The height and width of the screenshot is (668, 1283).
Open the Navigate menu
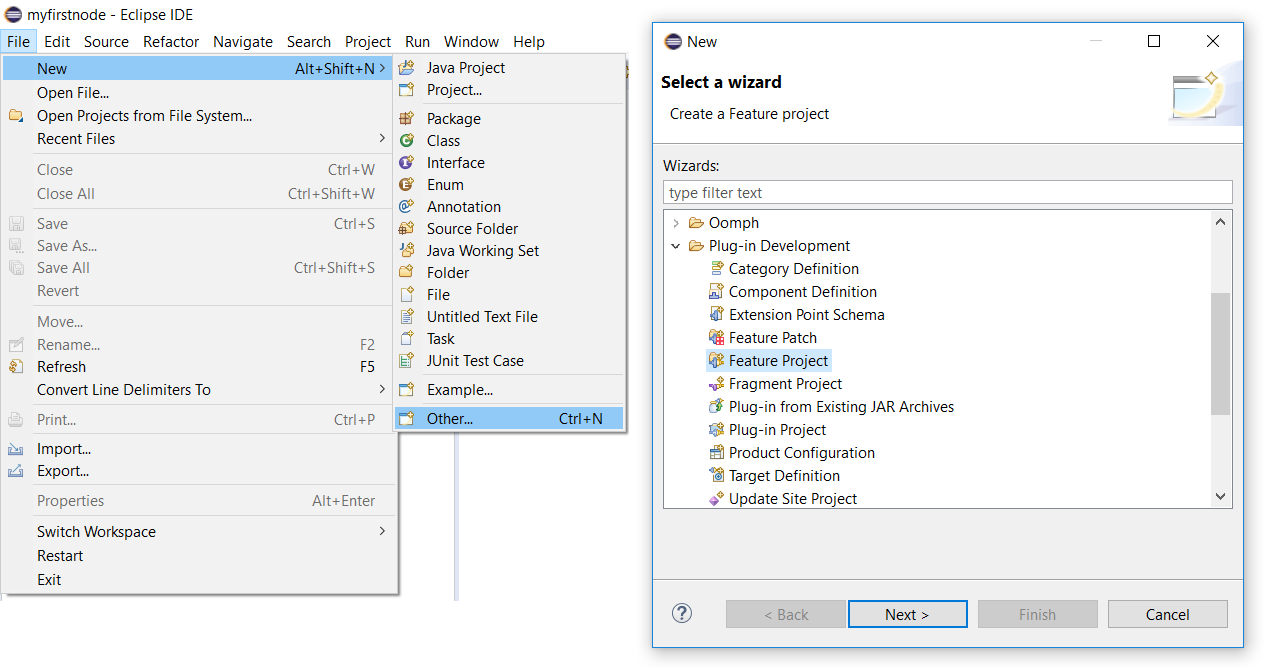tap(243, 42)
